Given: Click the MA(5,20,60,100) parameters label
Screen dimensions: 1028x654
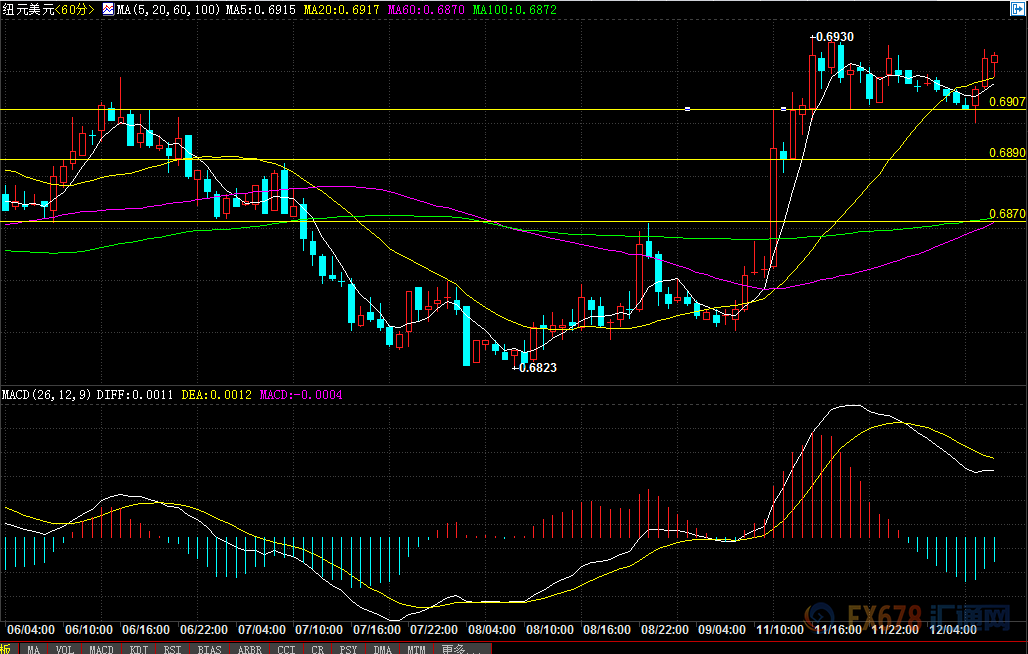Looking at the screenshot, I should pos(168,10).
